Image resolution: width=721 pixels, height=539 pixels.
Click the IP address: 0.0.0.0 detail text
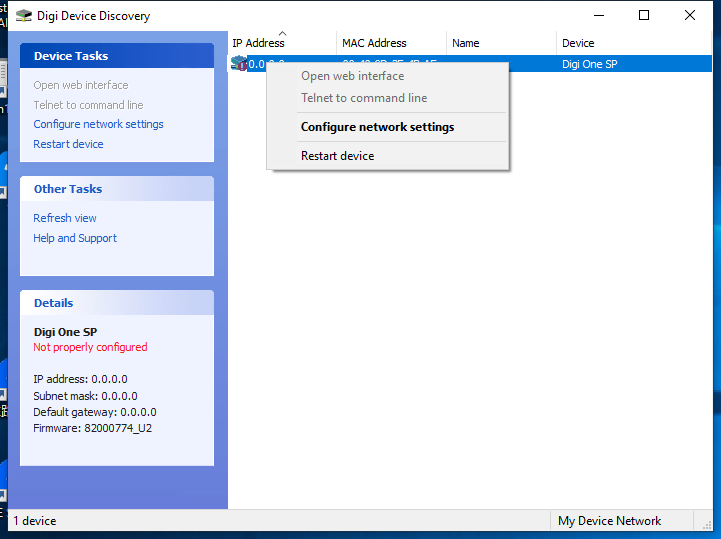pos(80,379)
